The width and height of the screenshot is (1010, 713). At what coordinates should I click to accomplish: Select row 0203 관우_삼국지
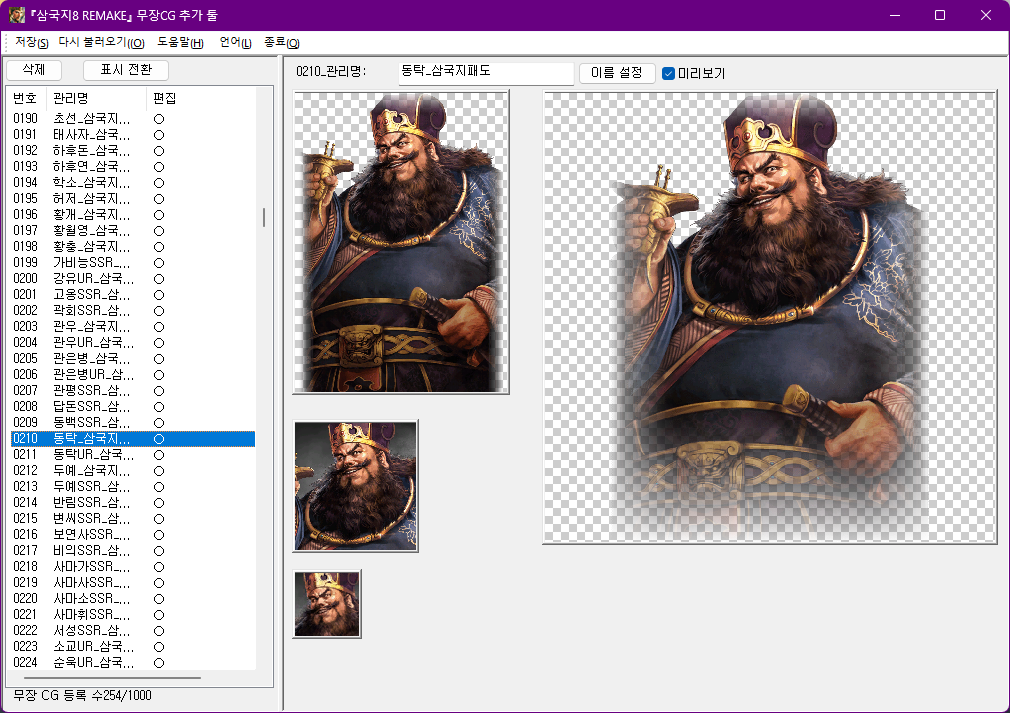click(x=133, y=327)
